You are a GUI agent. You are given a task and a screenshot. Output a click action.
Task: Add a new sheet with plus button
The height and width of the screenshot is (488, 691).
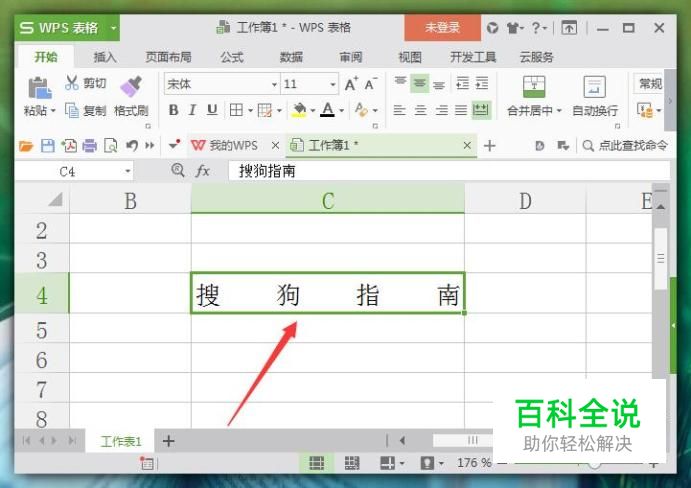[168, 441]
